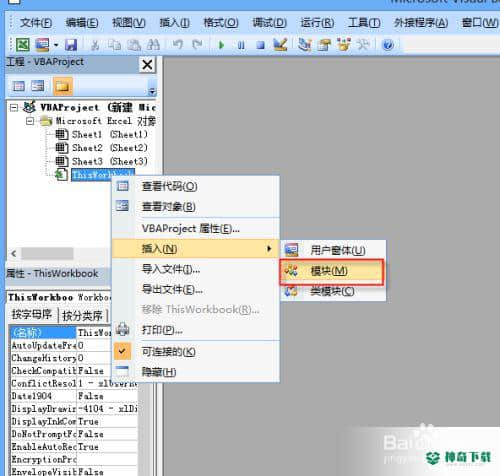Open the 调试(D) menu
The width and height of the screenshot is (500, 476).
269,23
